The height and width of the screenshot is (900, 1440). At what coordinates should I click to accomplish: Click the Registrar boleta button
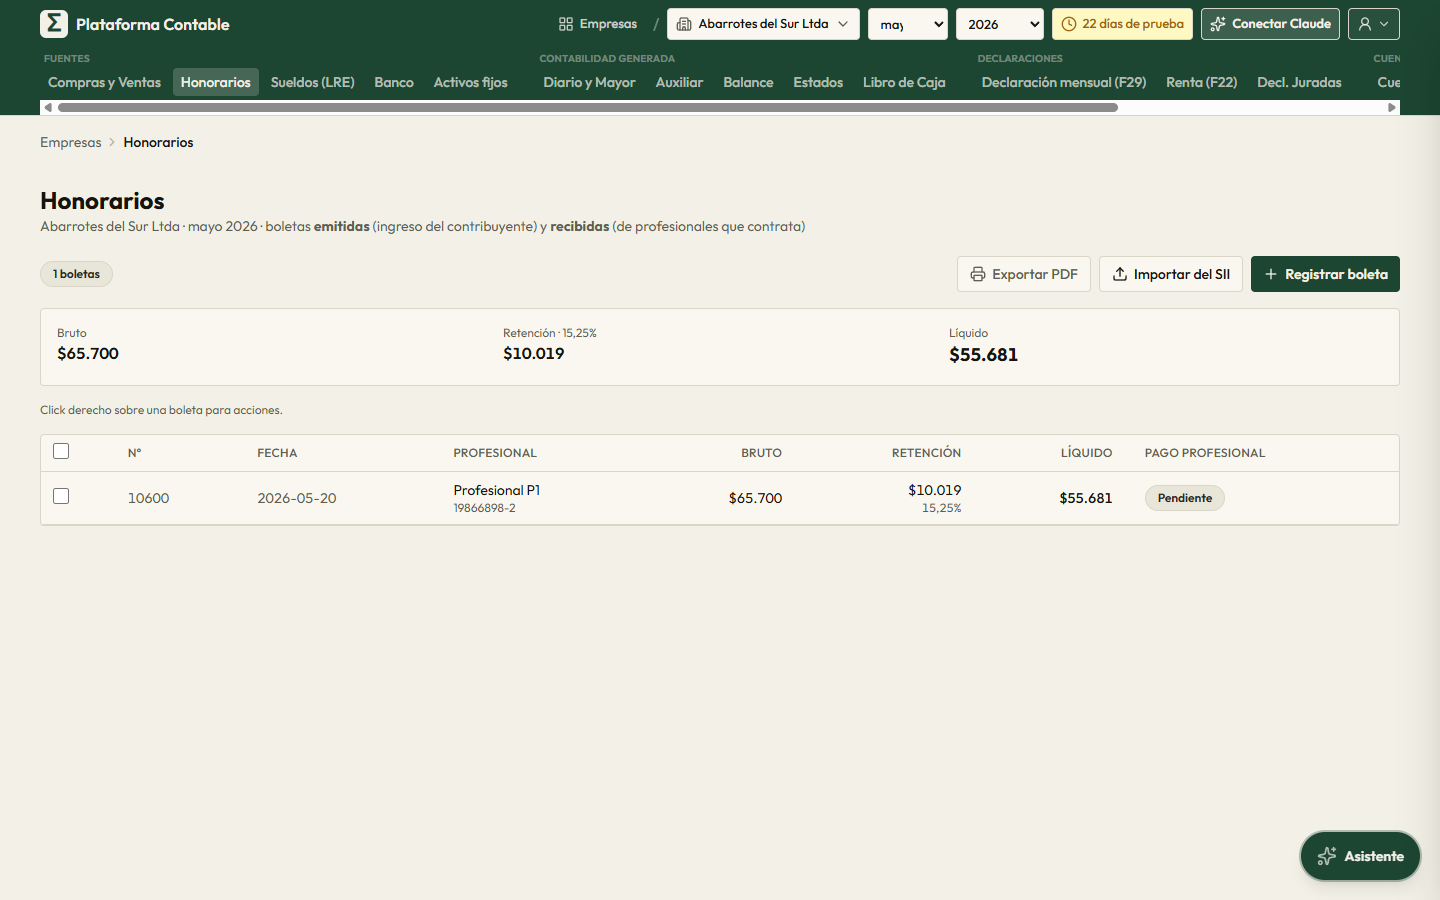click(x=1325, y=274)
